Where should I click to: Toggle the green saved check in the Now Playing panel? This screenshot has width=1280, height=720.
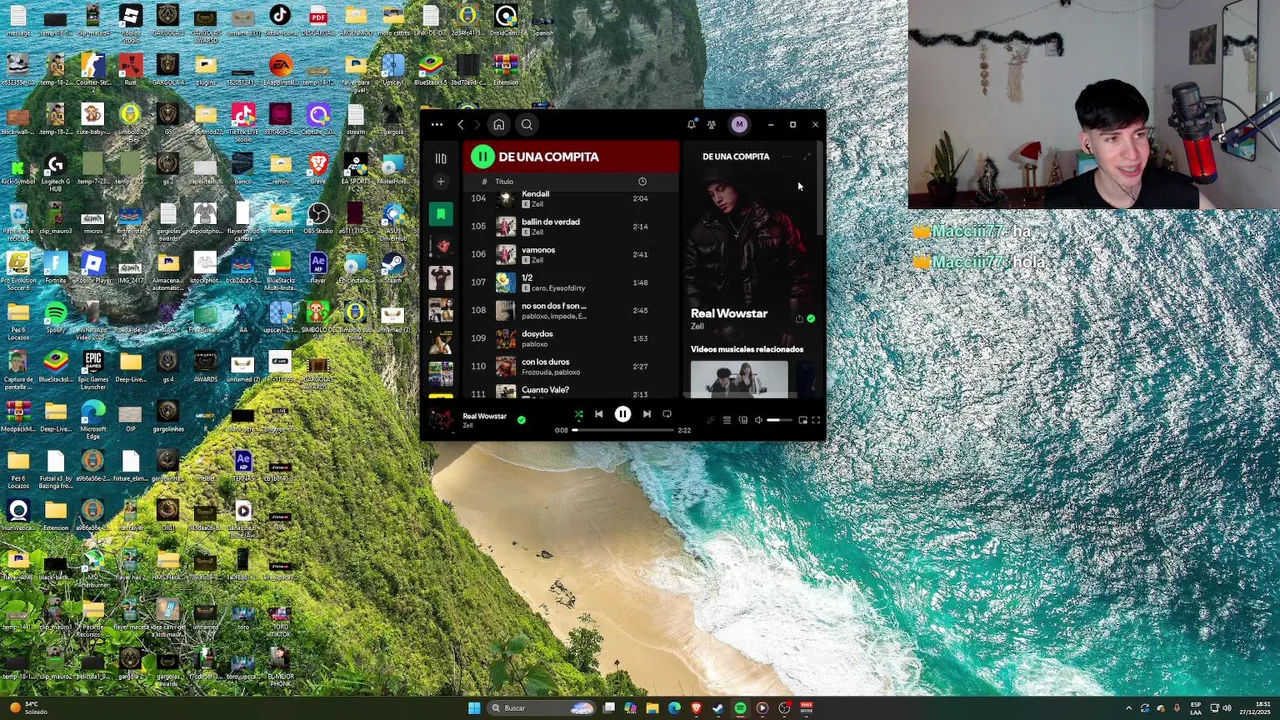(x=810, y=319)
